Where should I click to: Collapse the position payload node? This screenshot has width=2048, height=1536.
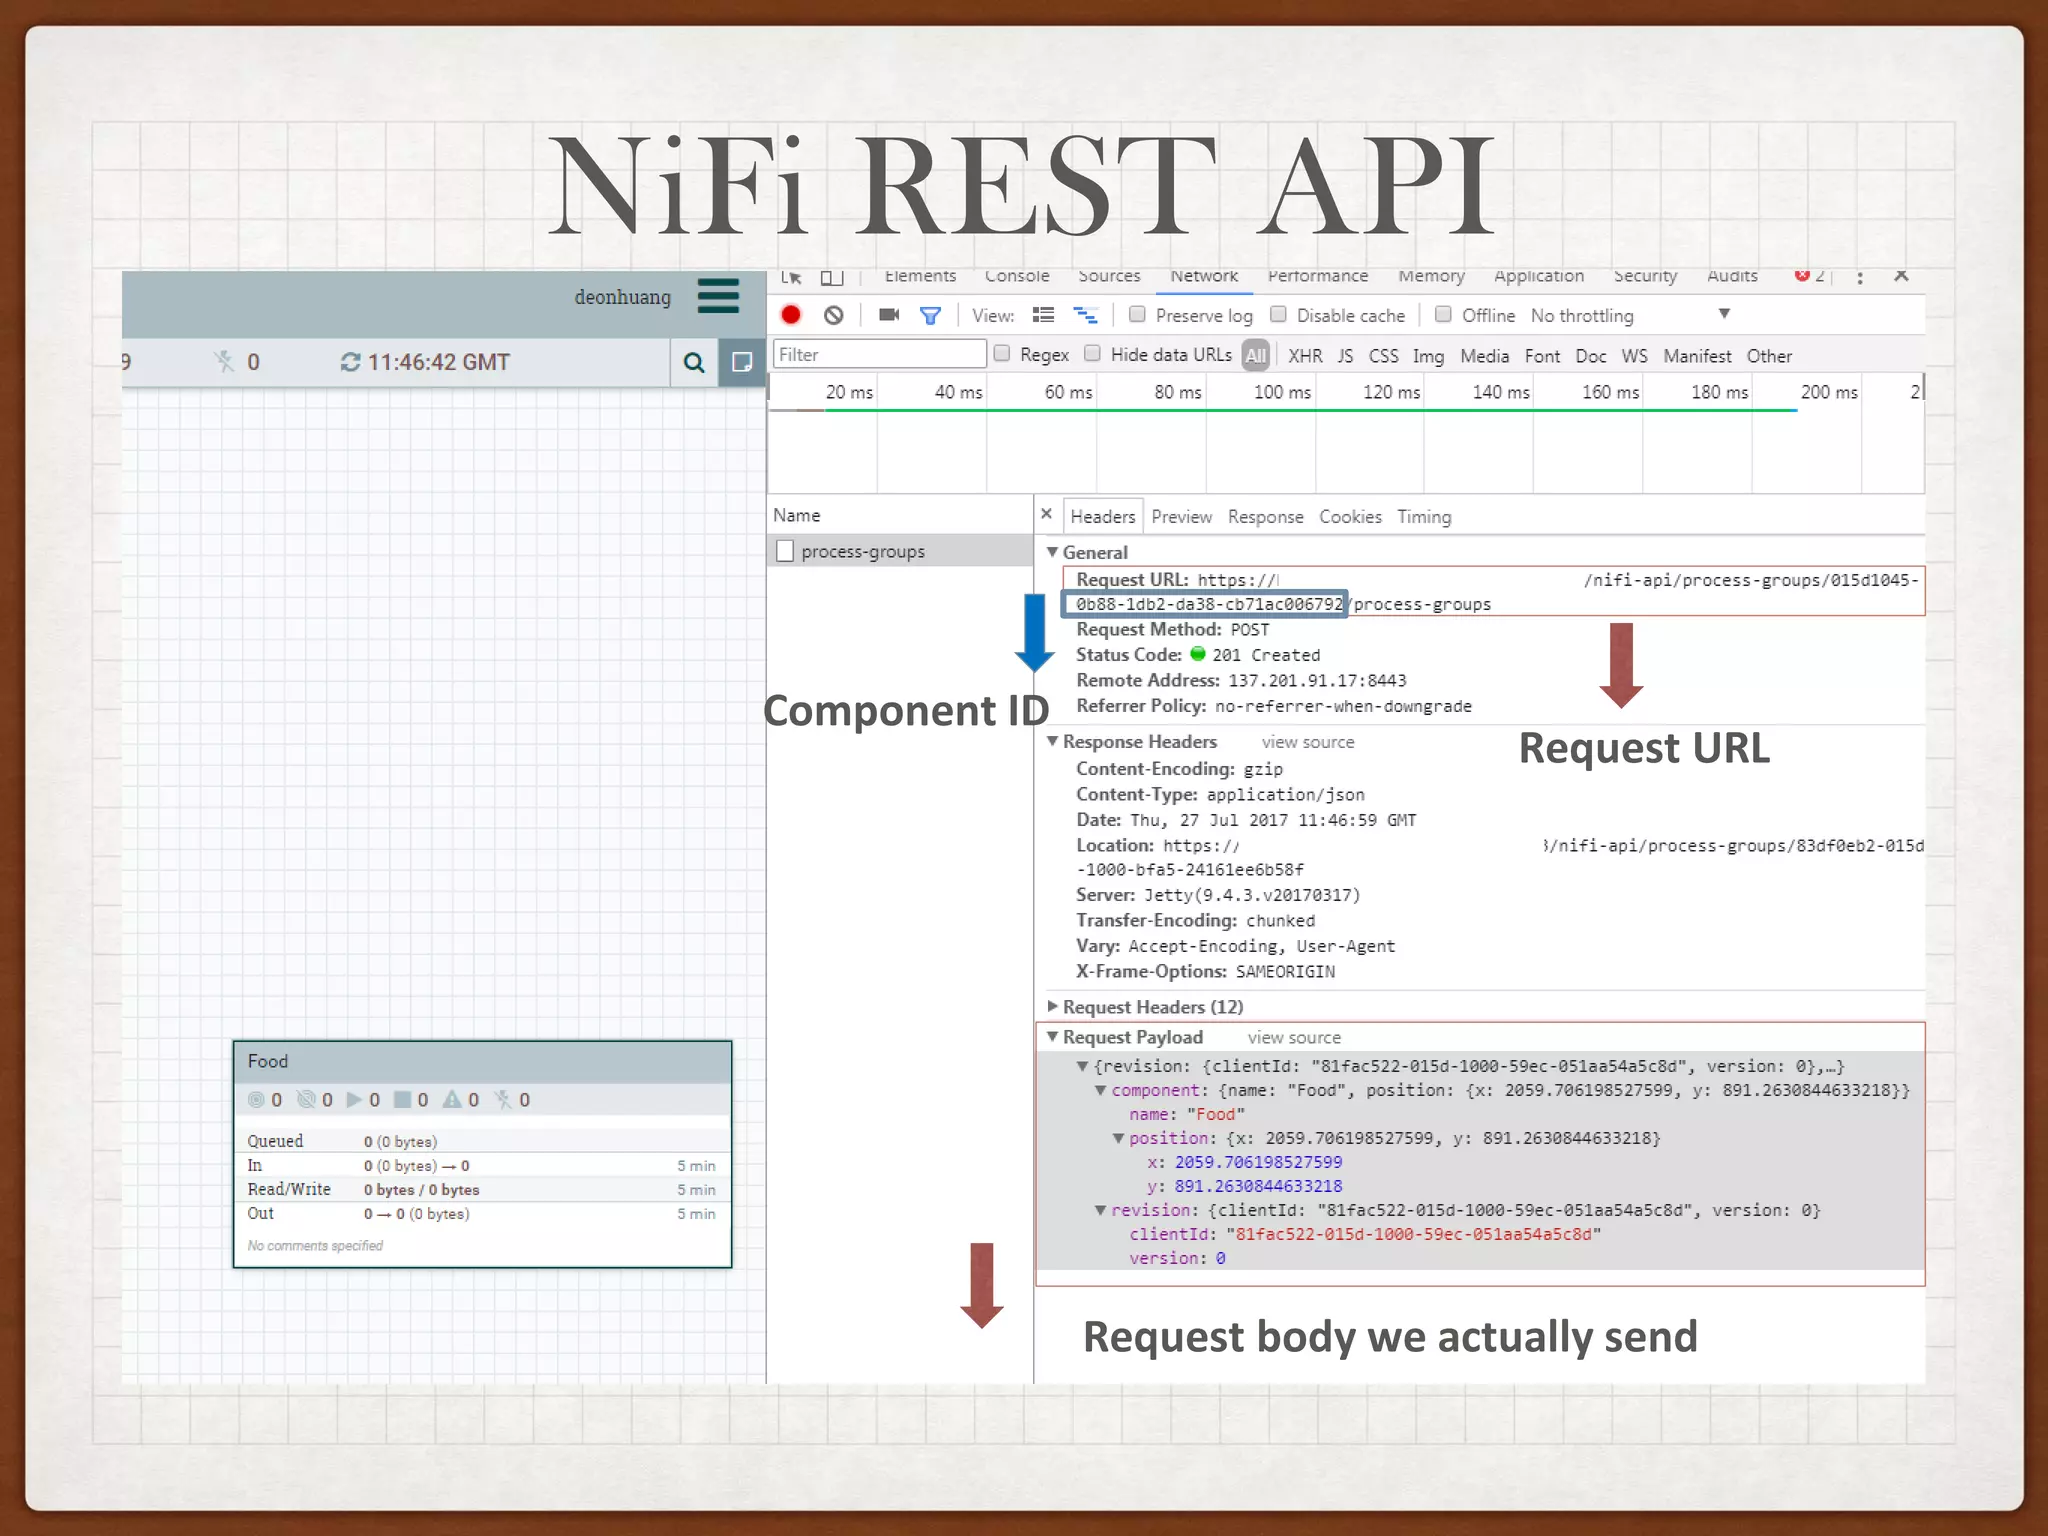[1118, 1139]
